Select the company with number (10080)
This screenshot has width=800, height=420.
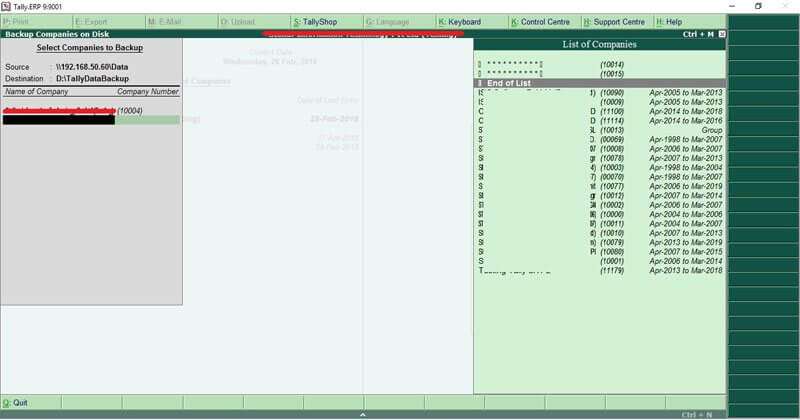point(599,252)
